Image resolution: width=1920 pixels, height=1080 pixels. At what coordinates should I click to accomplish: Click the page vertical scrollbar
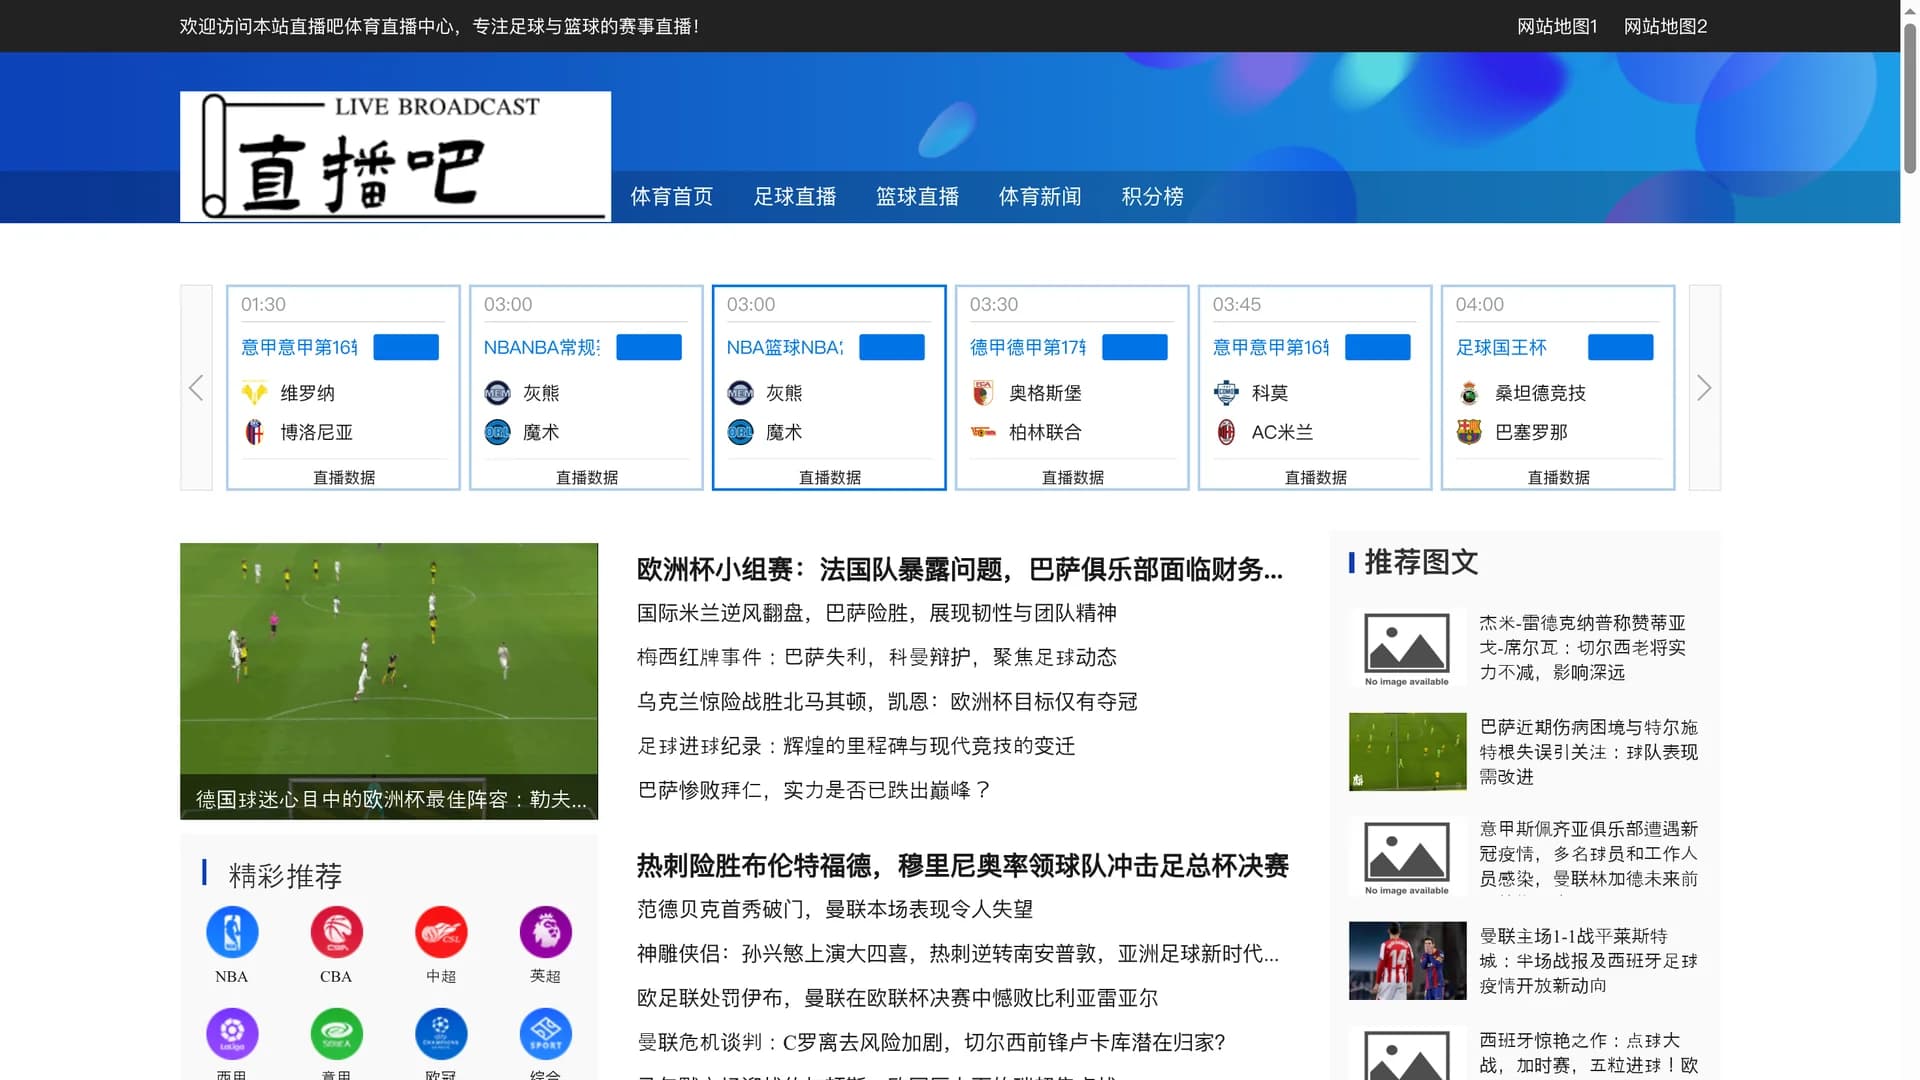pyautogui.click(x=1910, y=98)
